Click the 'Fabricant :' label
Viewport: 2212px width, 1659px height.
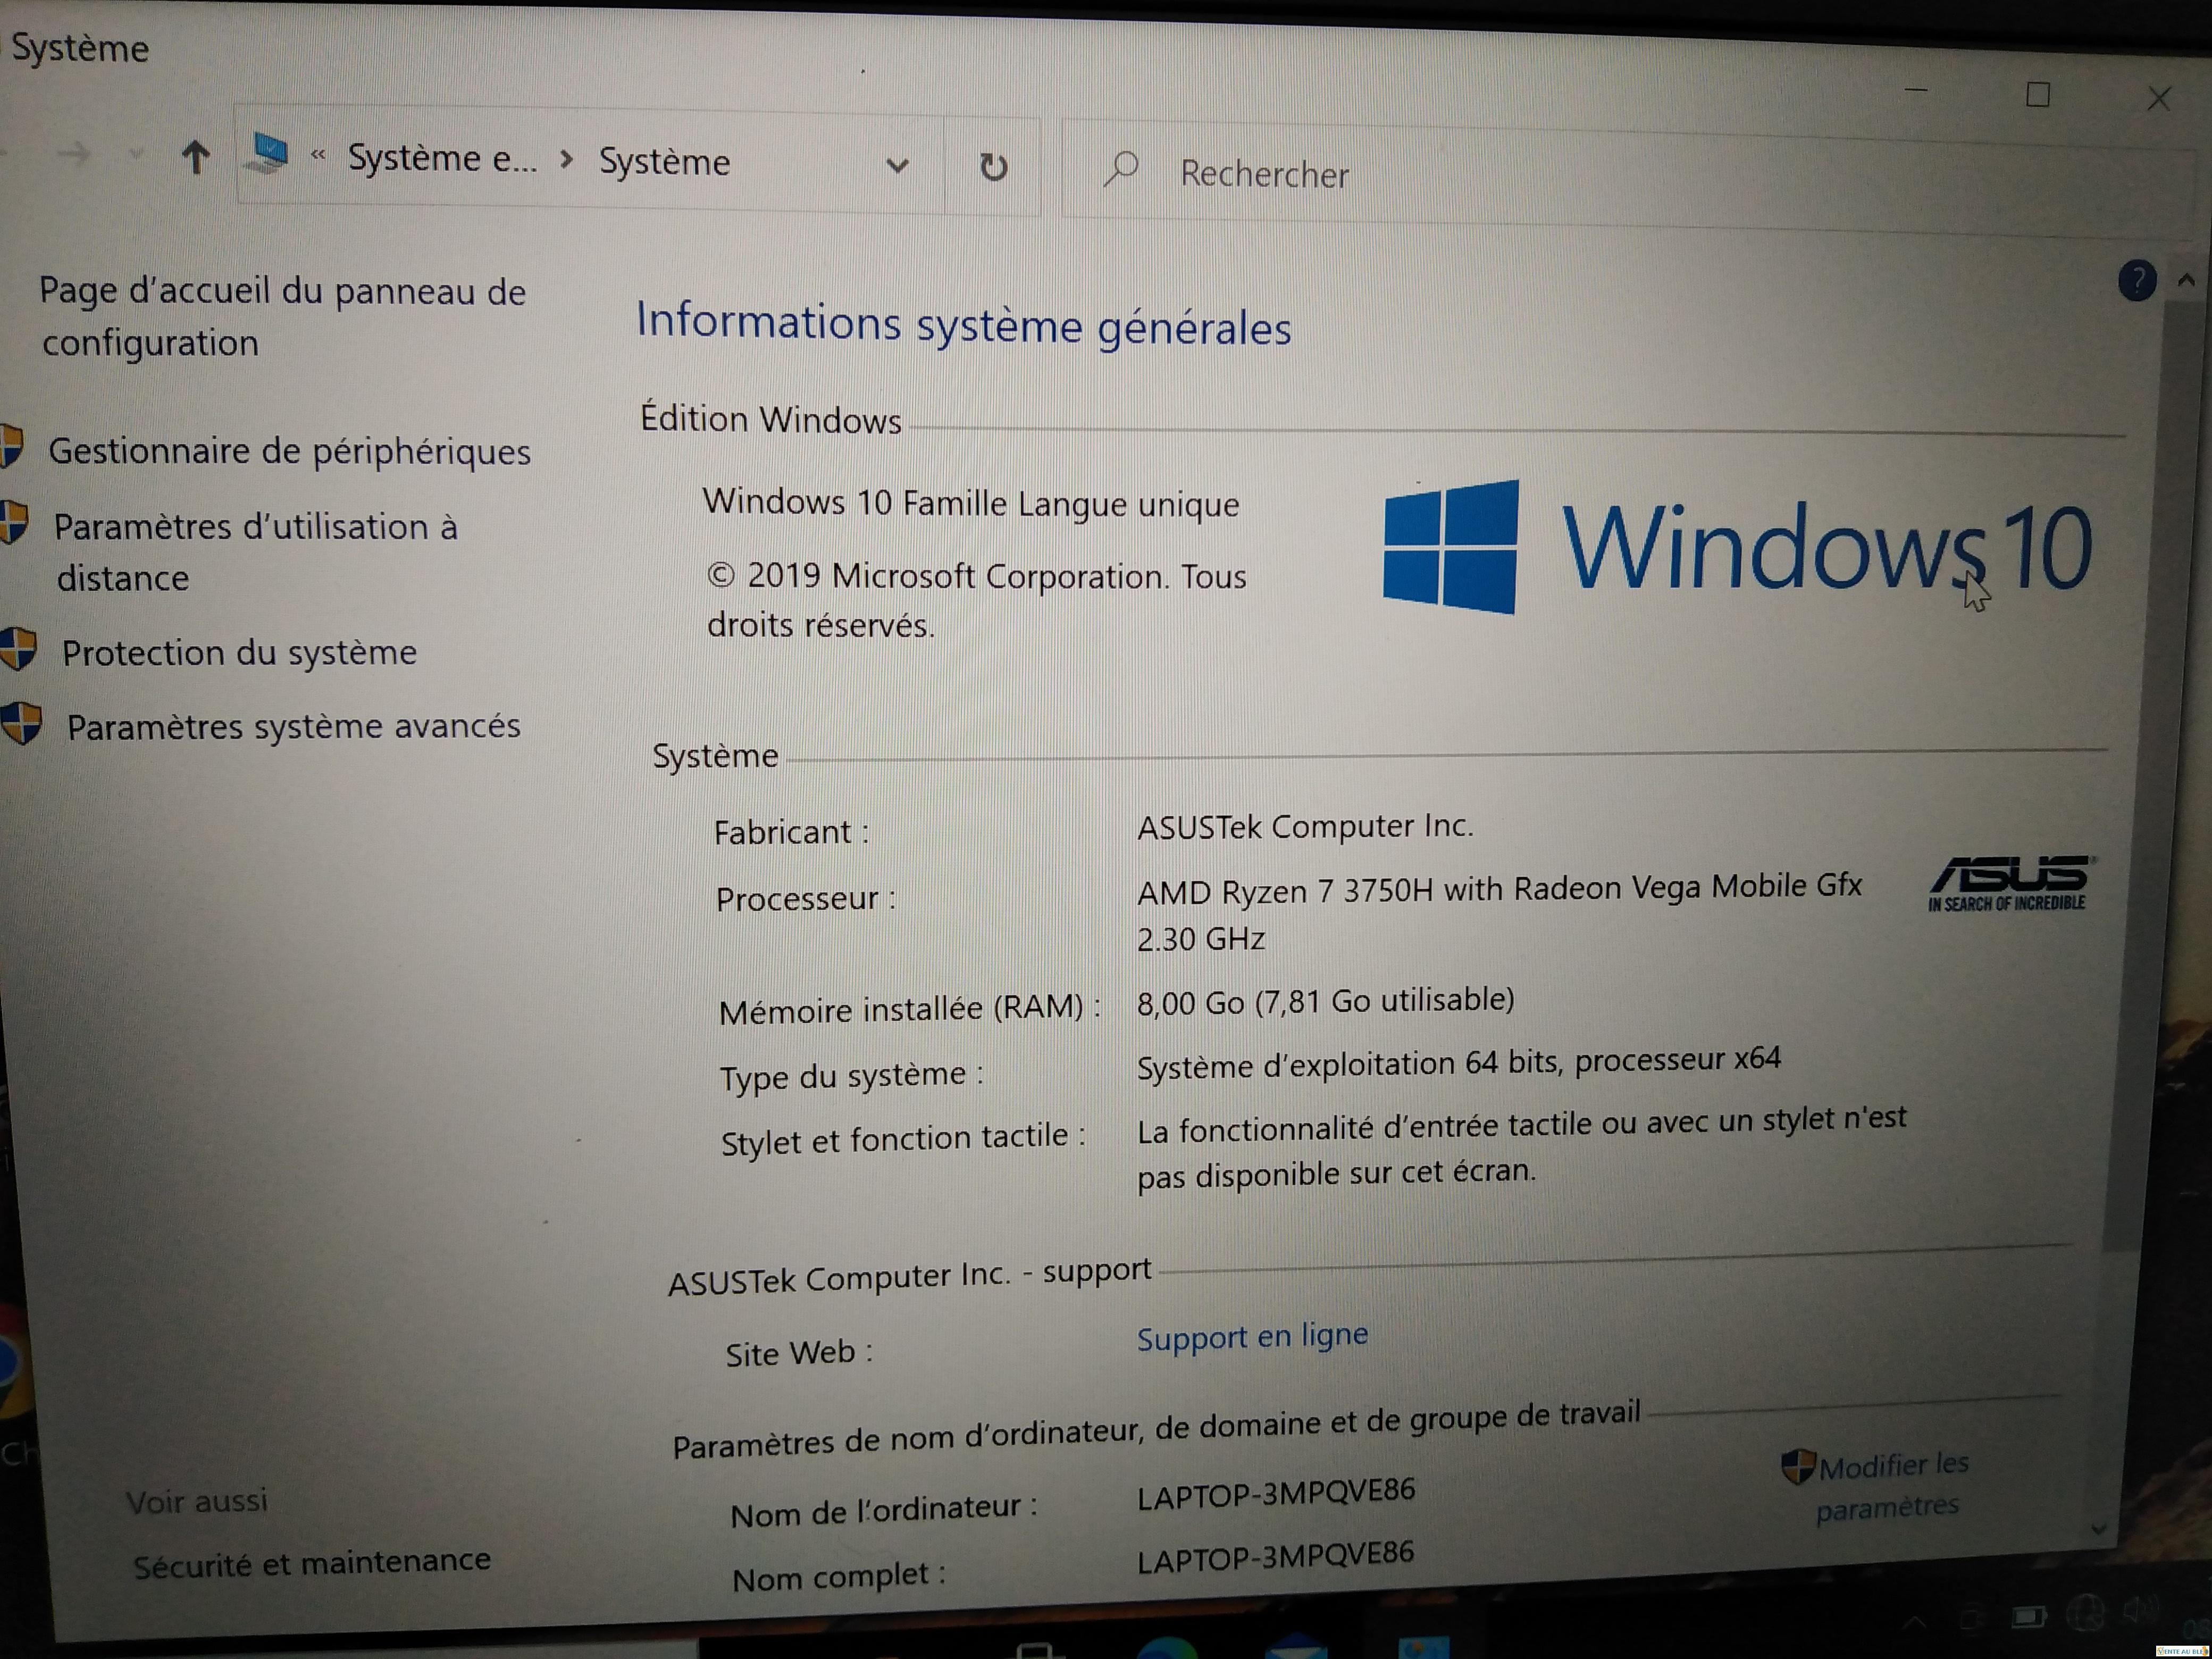[x=791, y=832]
